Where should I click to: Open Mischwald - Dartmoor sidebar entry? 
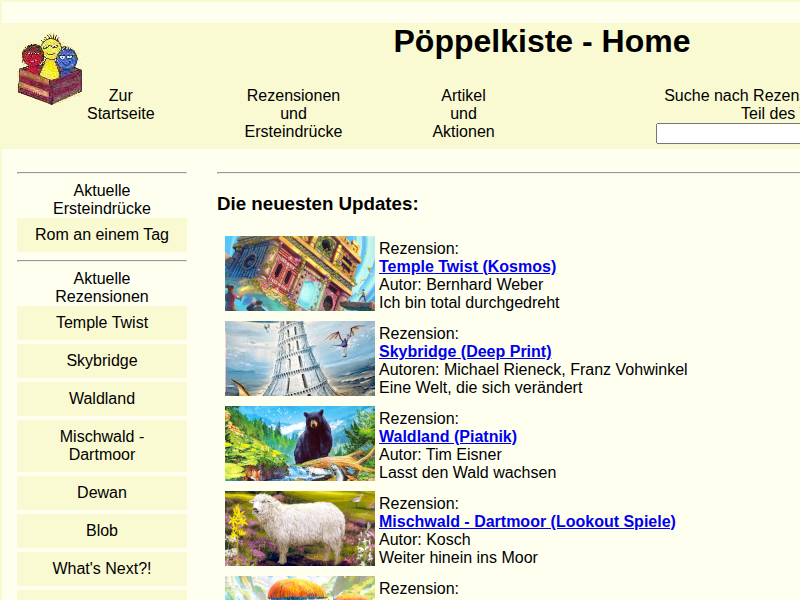(102, 446)
